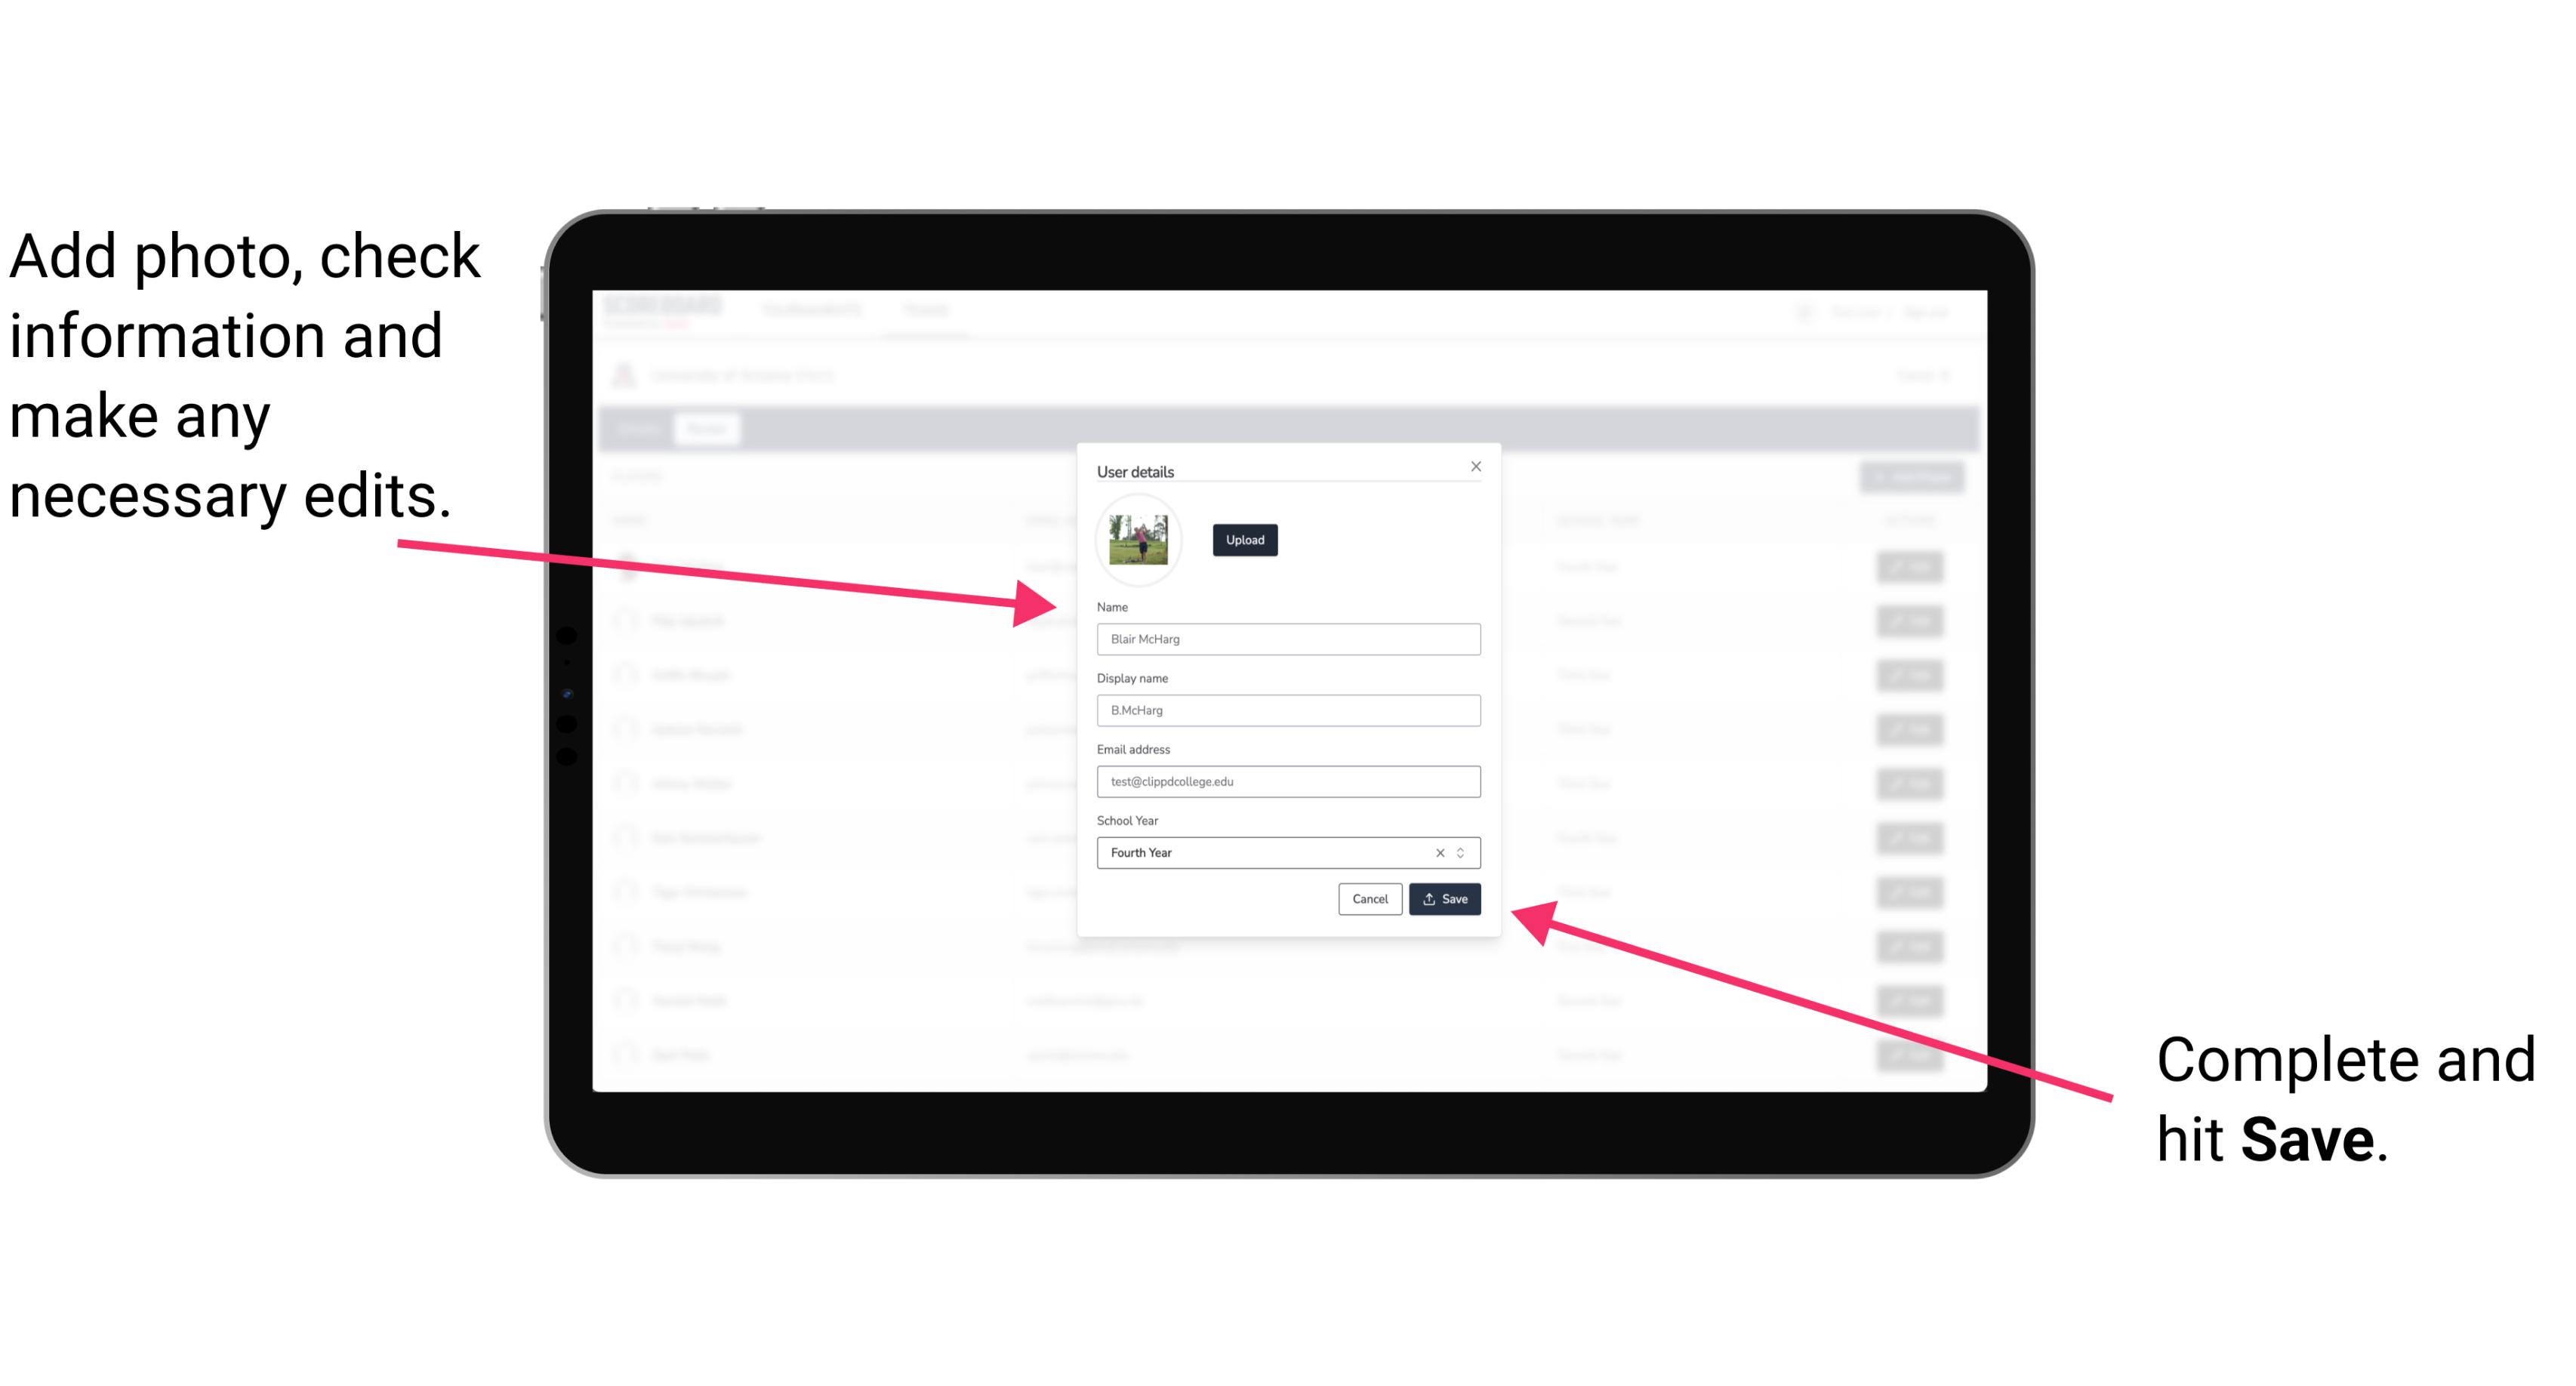Click the close X icon on dialog
Viewport: 2576px width, 1386px height.
coord(1477,466)
